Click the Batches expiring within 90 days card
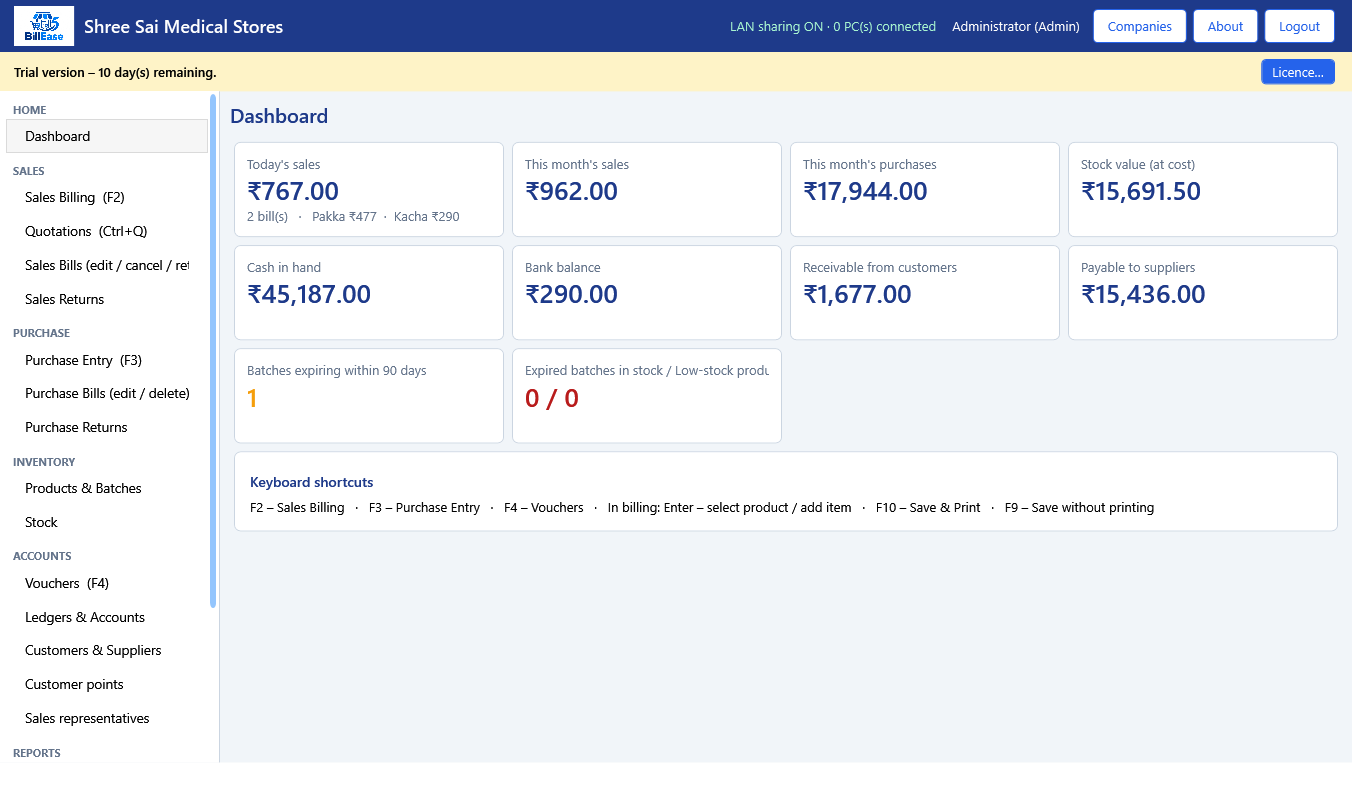Screen dimensions: 1366x800 369,395
